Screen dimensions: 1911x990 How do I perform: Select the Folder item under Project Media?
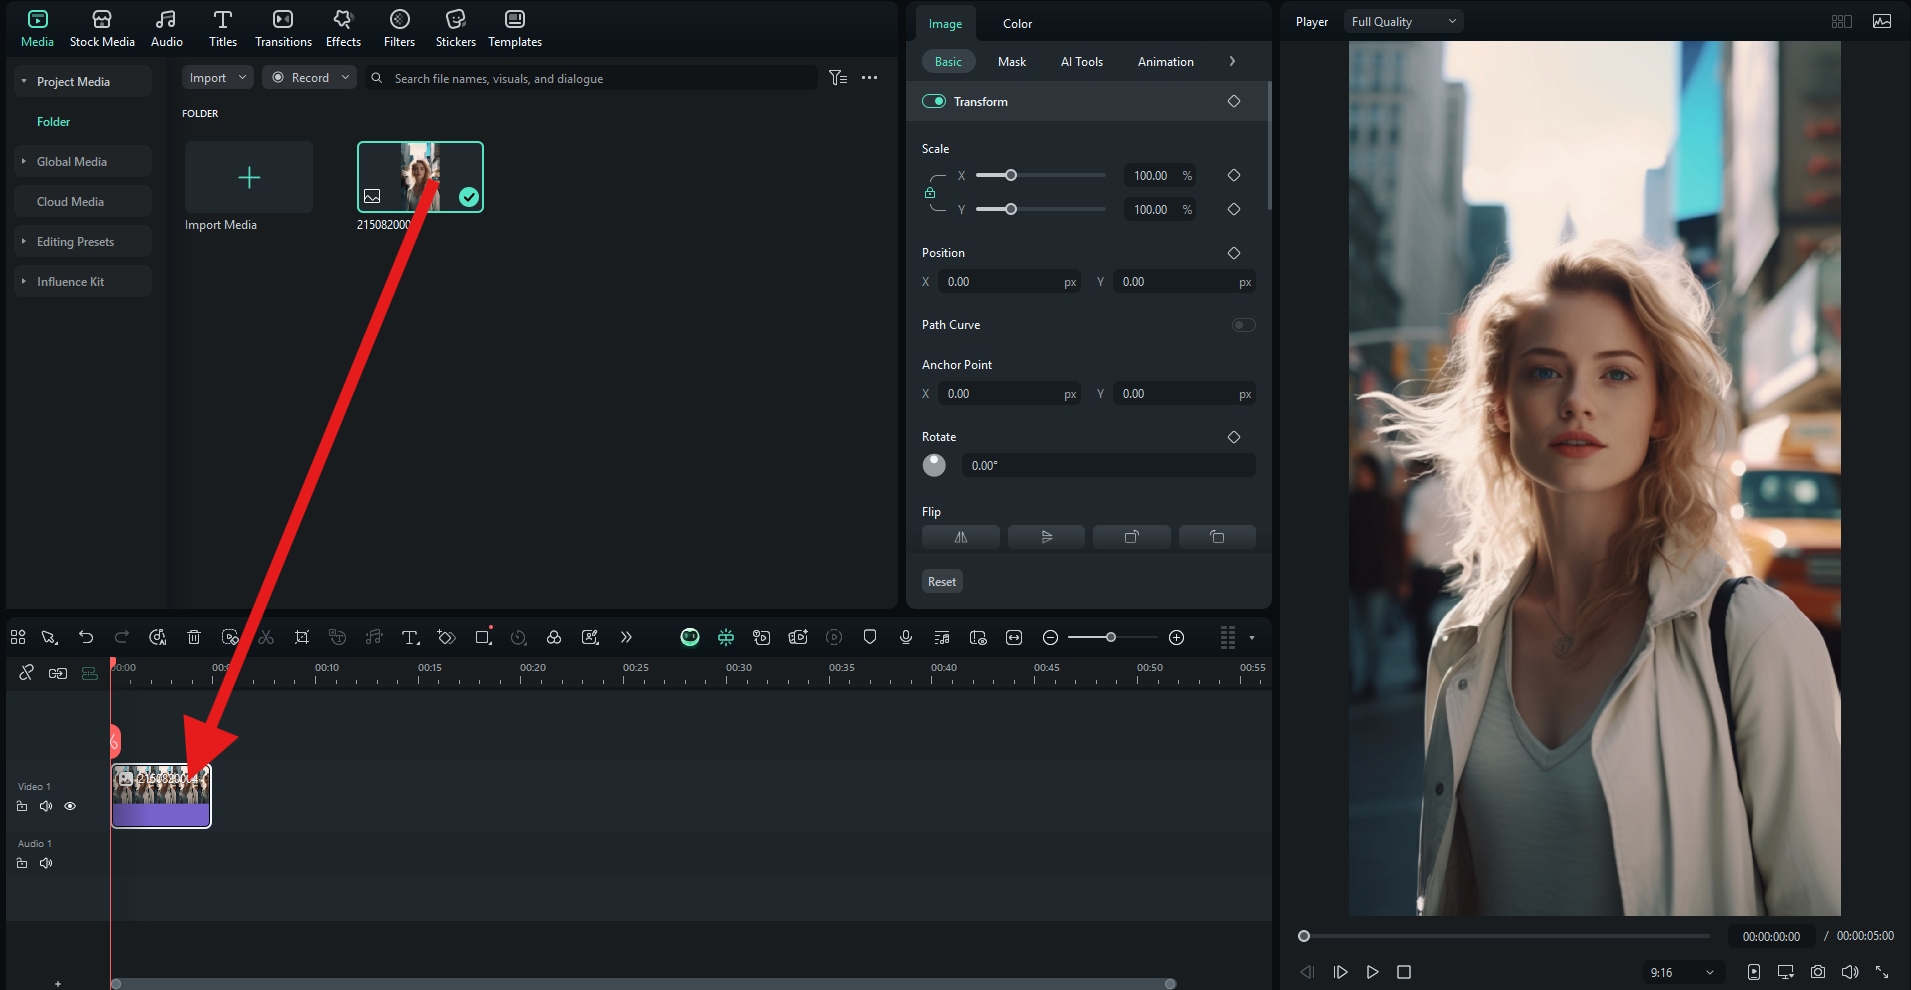tap(53, 121)
